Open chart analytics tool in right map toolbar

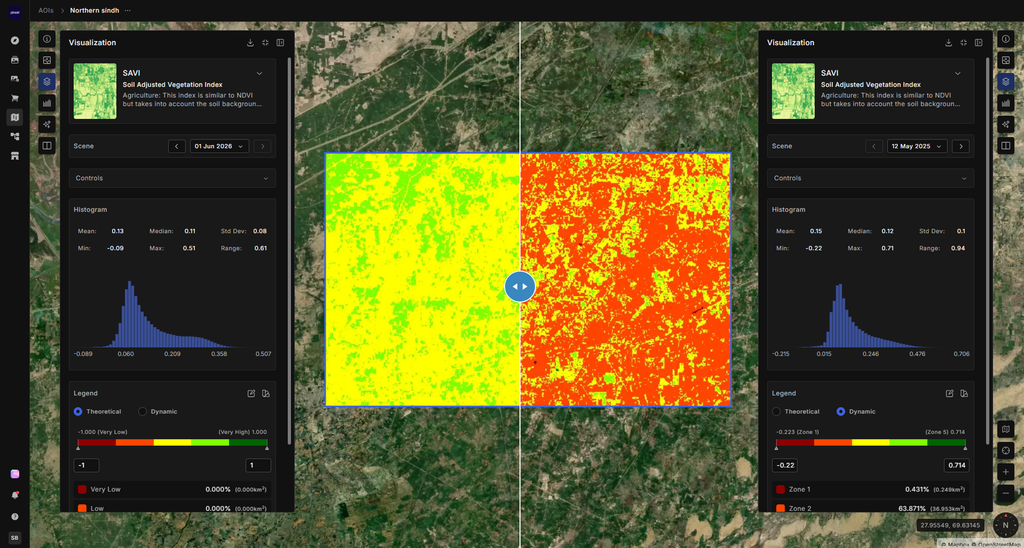click(1006, 103)
